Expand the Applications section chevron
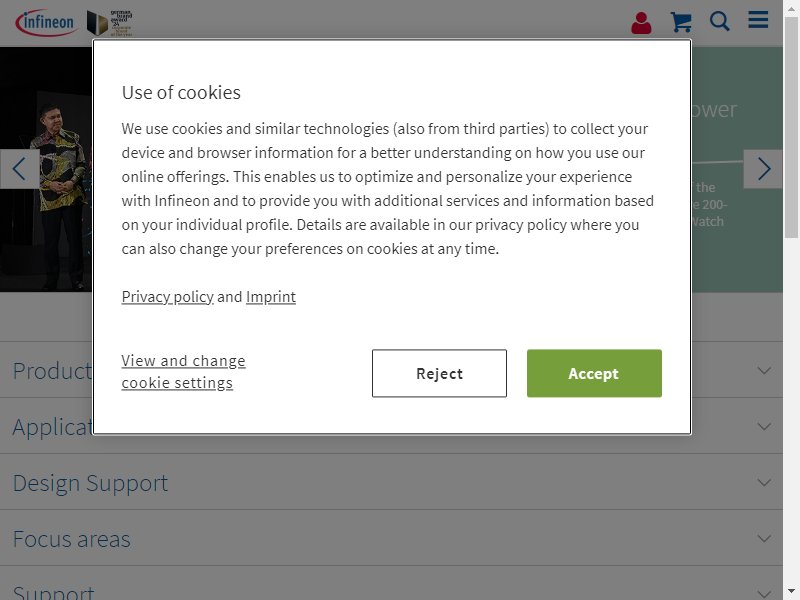The height and width of the screenshot is (600, 800). [x=764, y=427]
